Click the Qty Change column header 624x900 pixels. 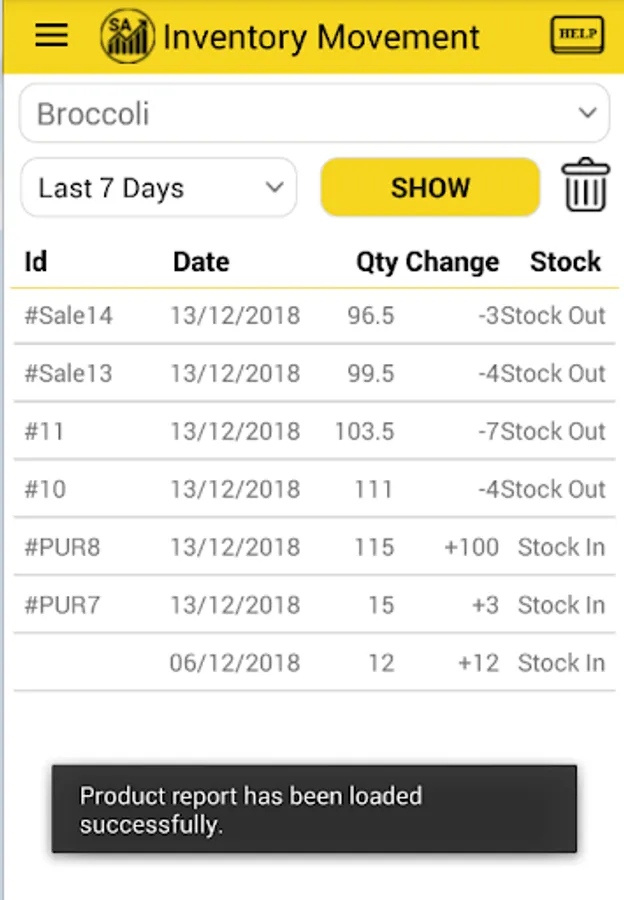tap(427, 262)
